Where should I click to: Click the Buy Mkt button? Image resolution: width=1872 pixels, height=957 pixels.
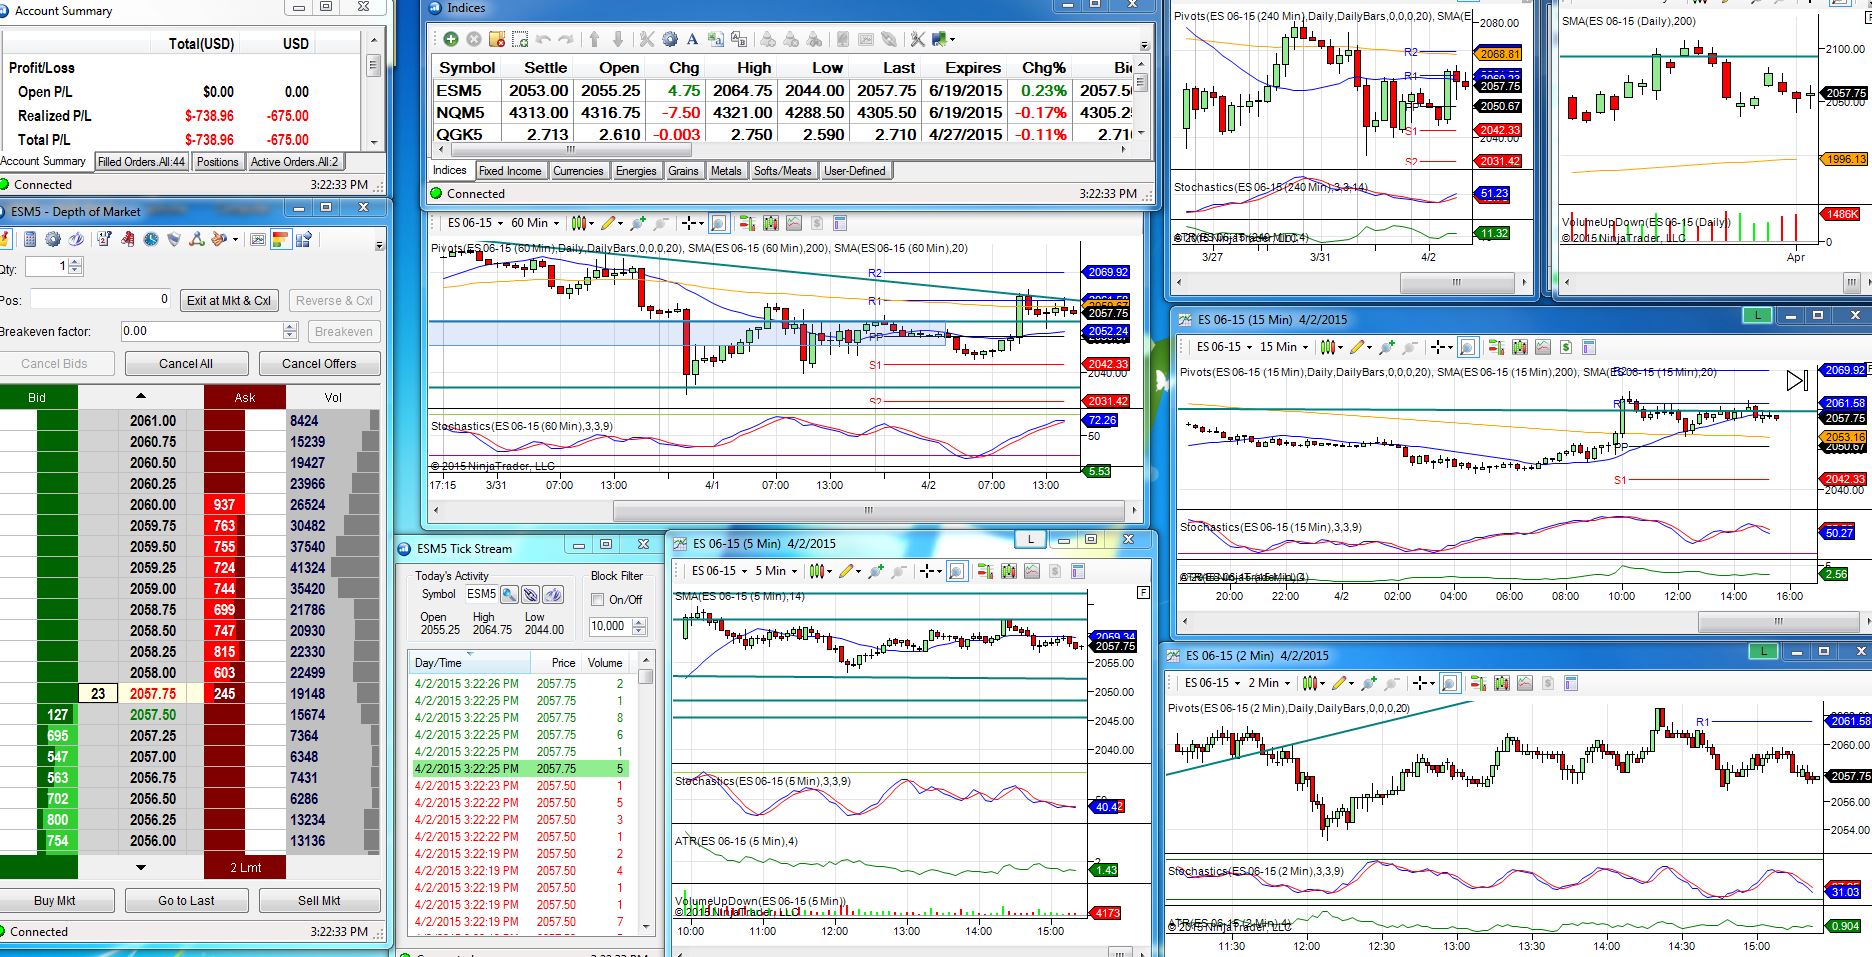tap(54, 901)
